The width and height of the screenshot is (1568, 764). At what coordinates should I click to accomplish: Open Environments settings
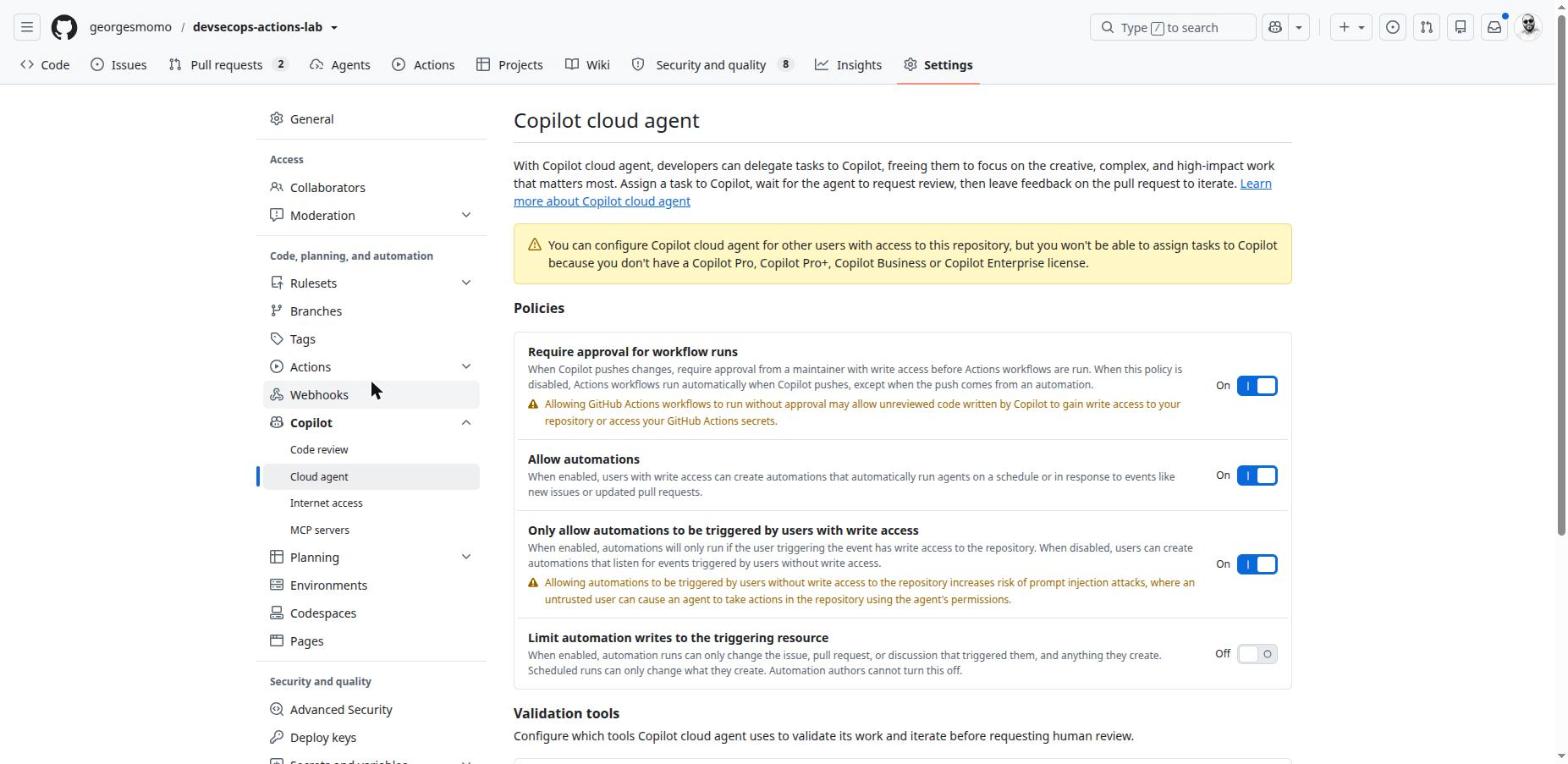click(371, 585)
